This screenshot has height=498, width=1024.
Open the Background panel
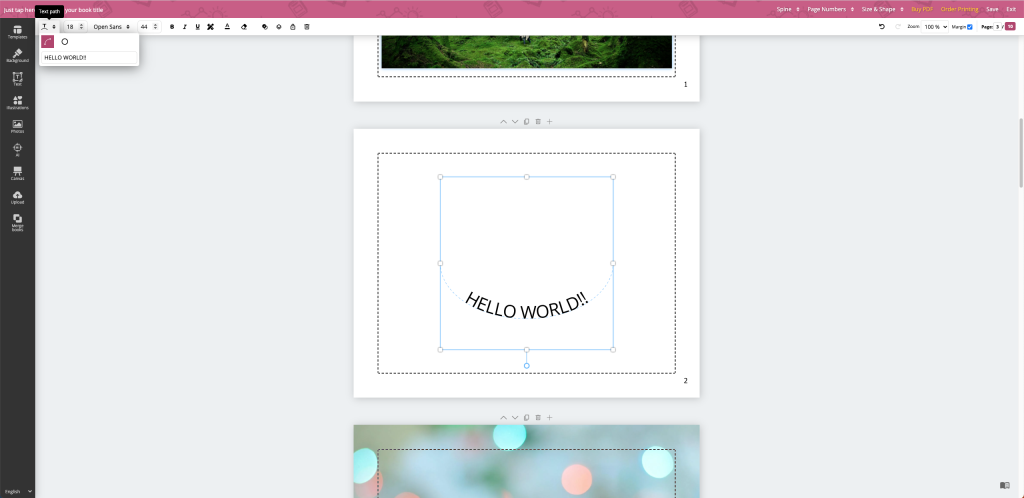18,55
